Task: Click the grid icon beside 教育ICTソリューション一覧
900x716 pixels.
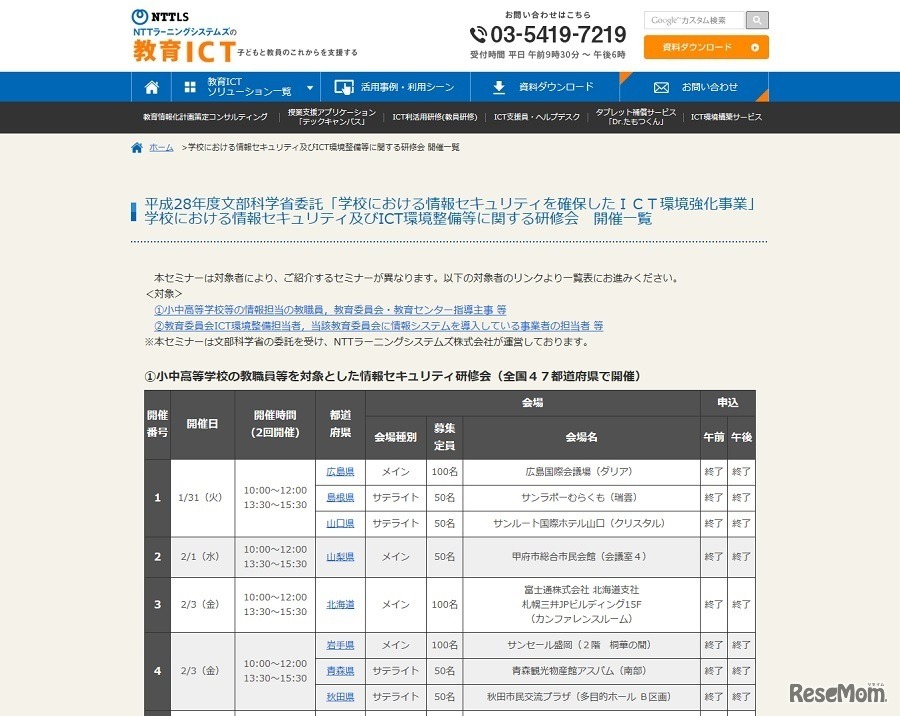Action: point(190,87)
